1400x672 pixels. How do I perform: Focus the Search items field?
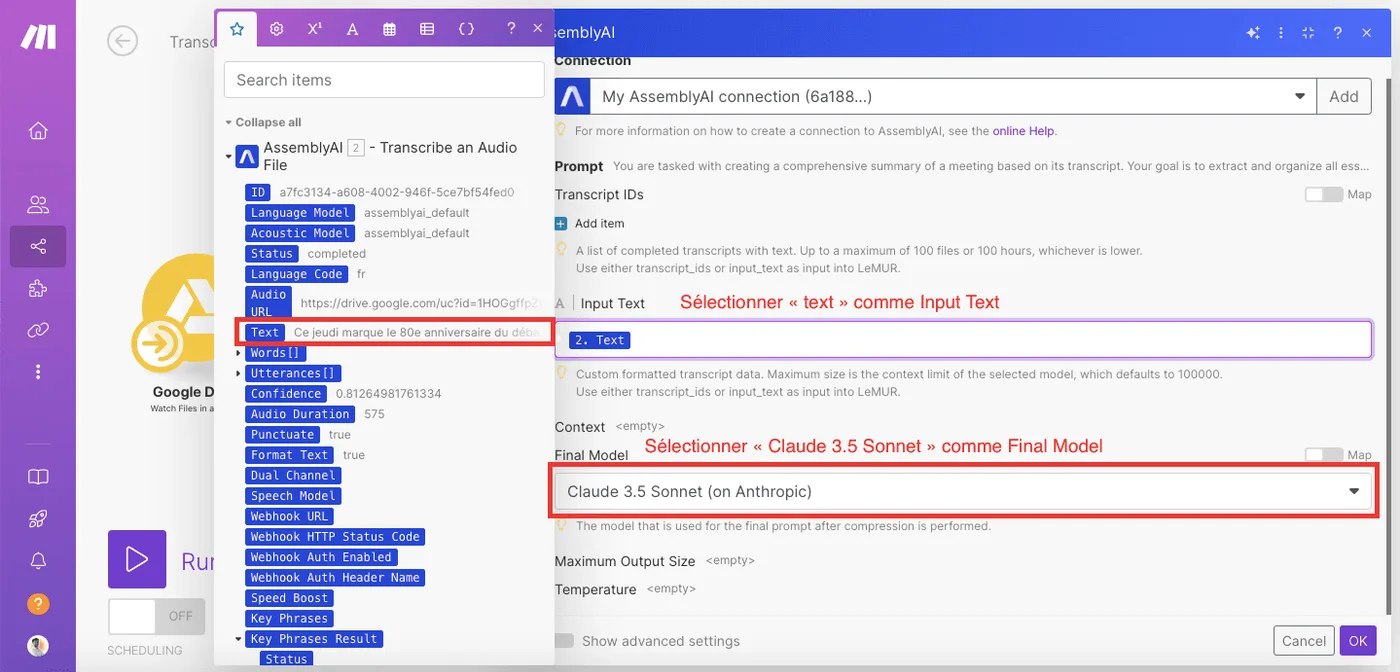pos(384,80)
